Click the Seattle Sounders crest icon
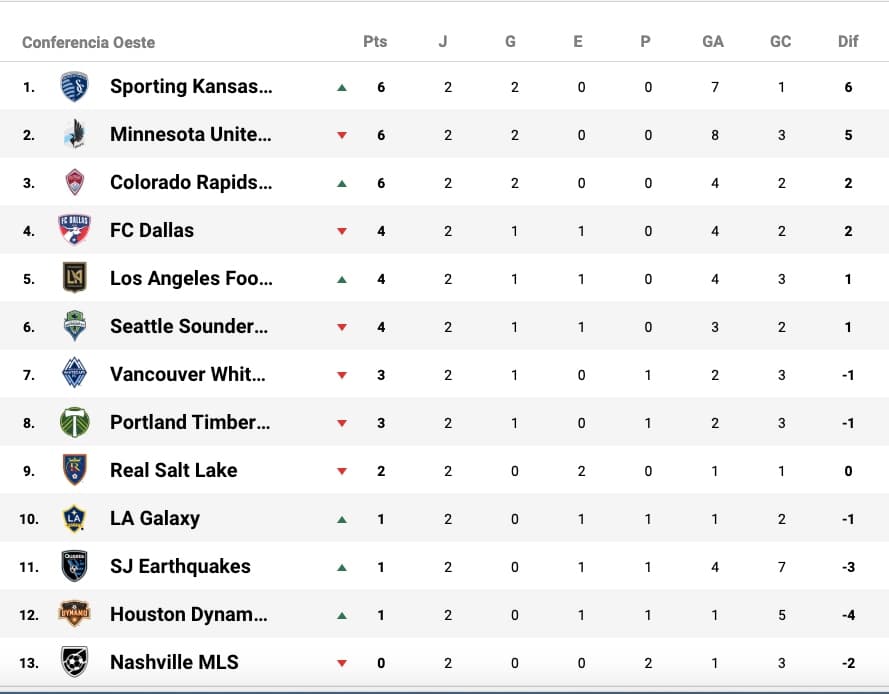Image resolution: width=889 pixels, height=694 pixels. click(x=74, y=326)
